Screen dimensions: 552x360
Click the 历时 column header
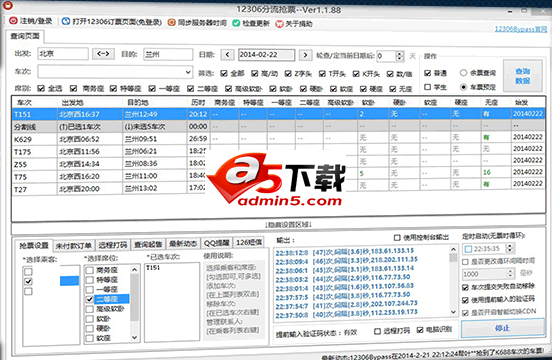click(198, 102)
